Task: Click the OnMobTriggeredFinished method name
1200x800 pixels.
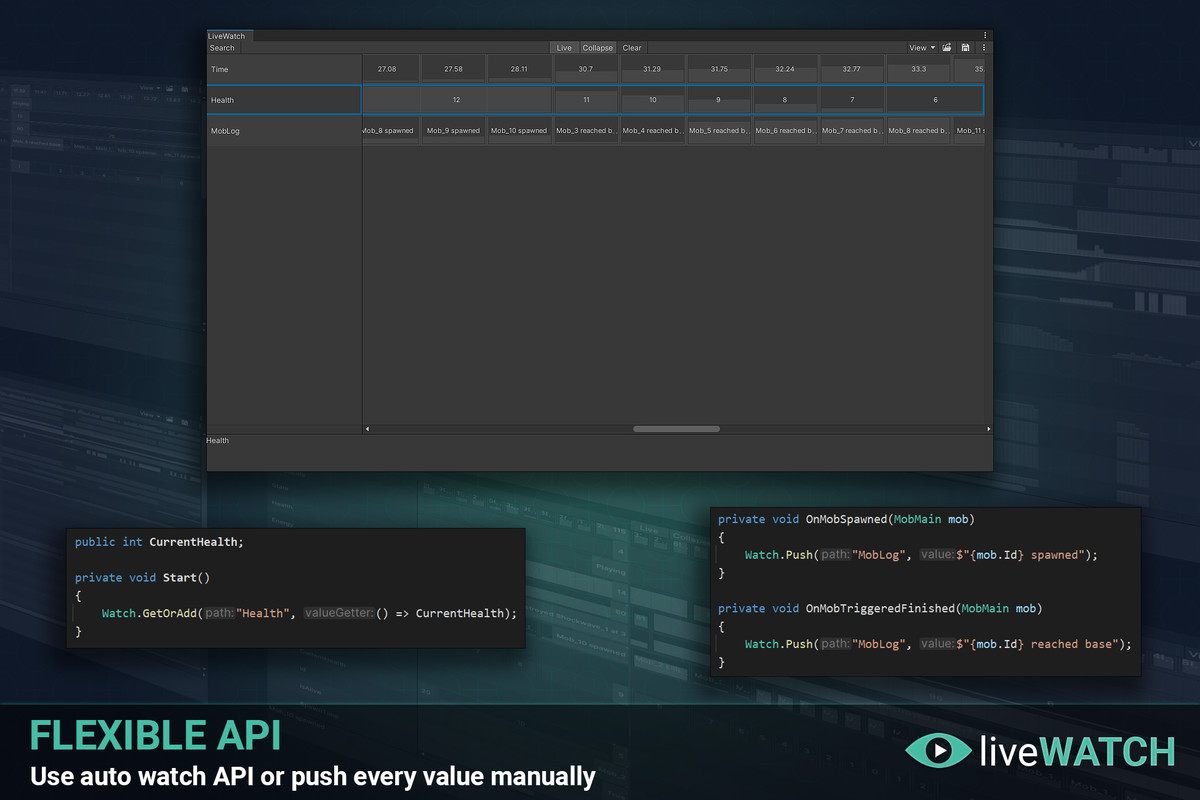Action: click(880, 608)
